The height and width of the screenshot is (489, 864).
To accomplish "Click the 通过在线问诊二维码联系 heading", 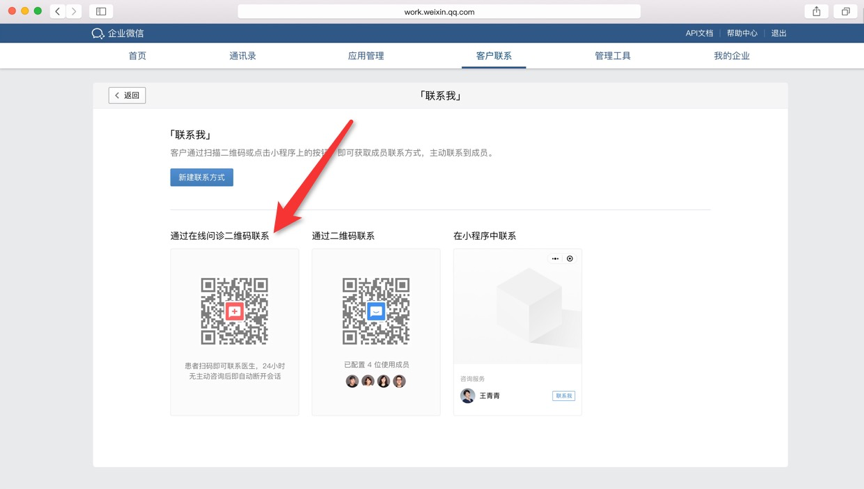I will pos(220,236).
